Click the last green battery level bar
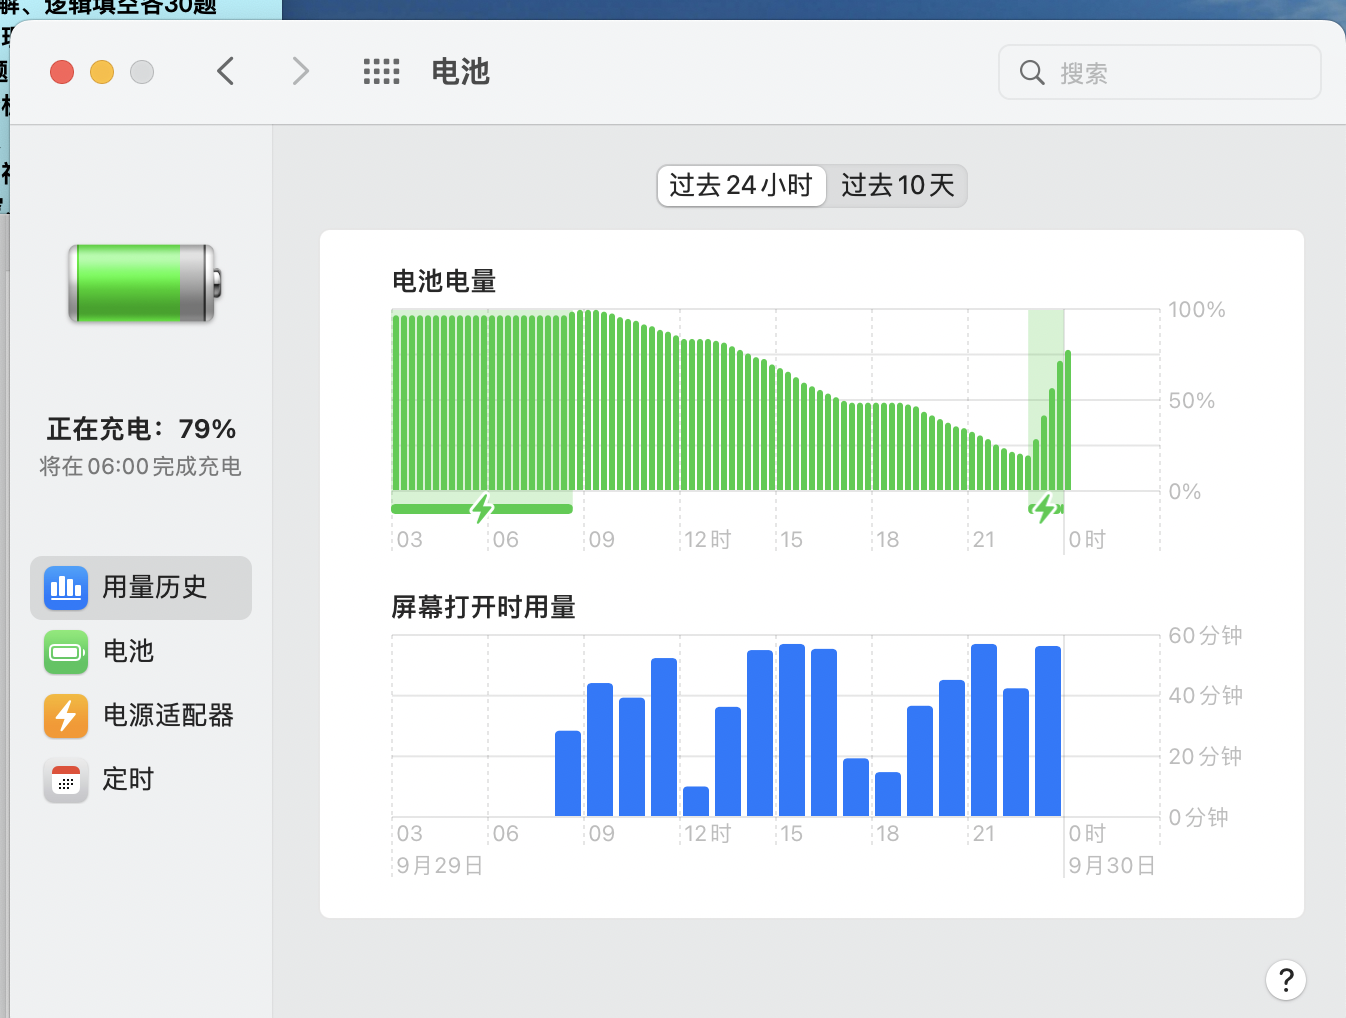 point(1068,420)
